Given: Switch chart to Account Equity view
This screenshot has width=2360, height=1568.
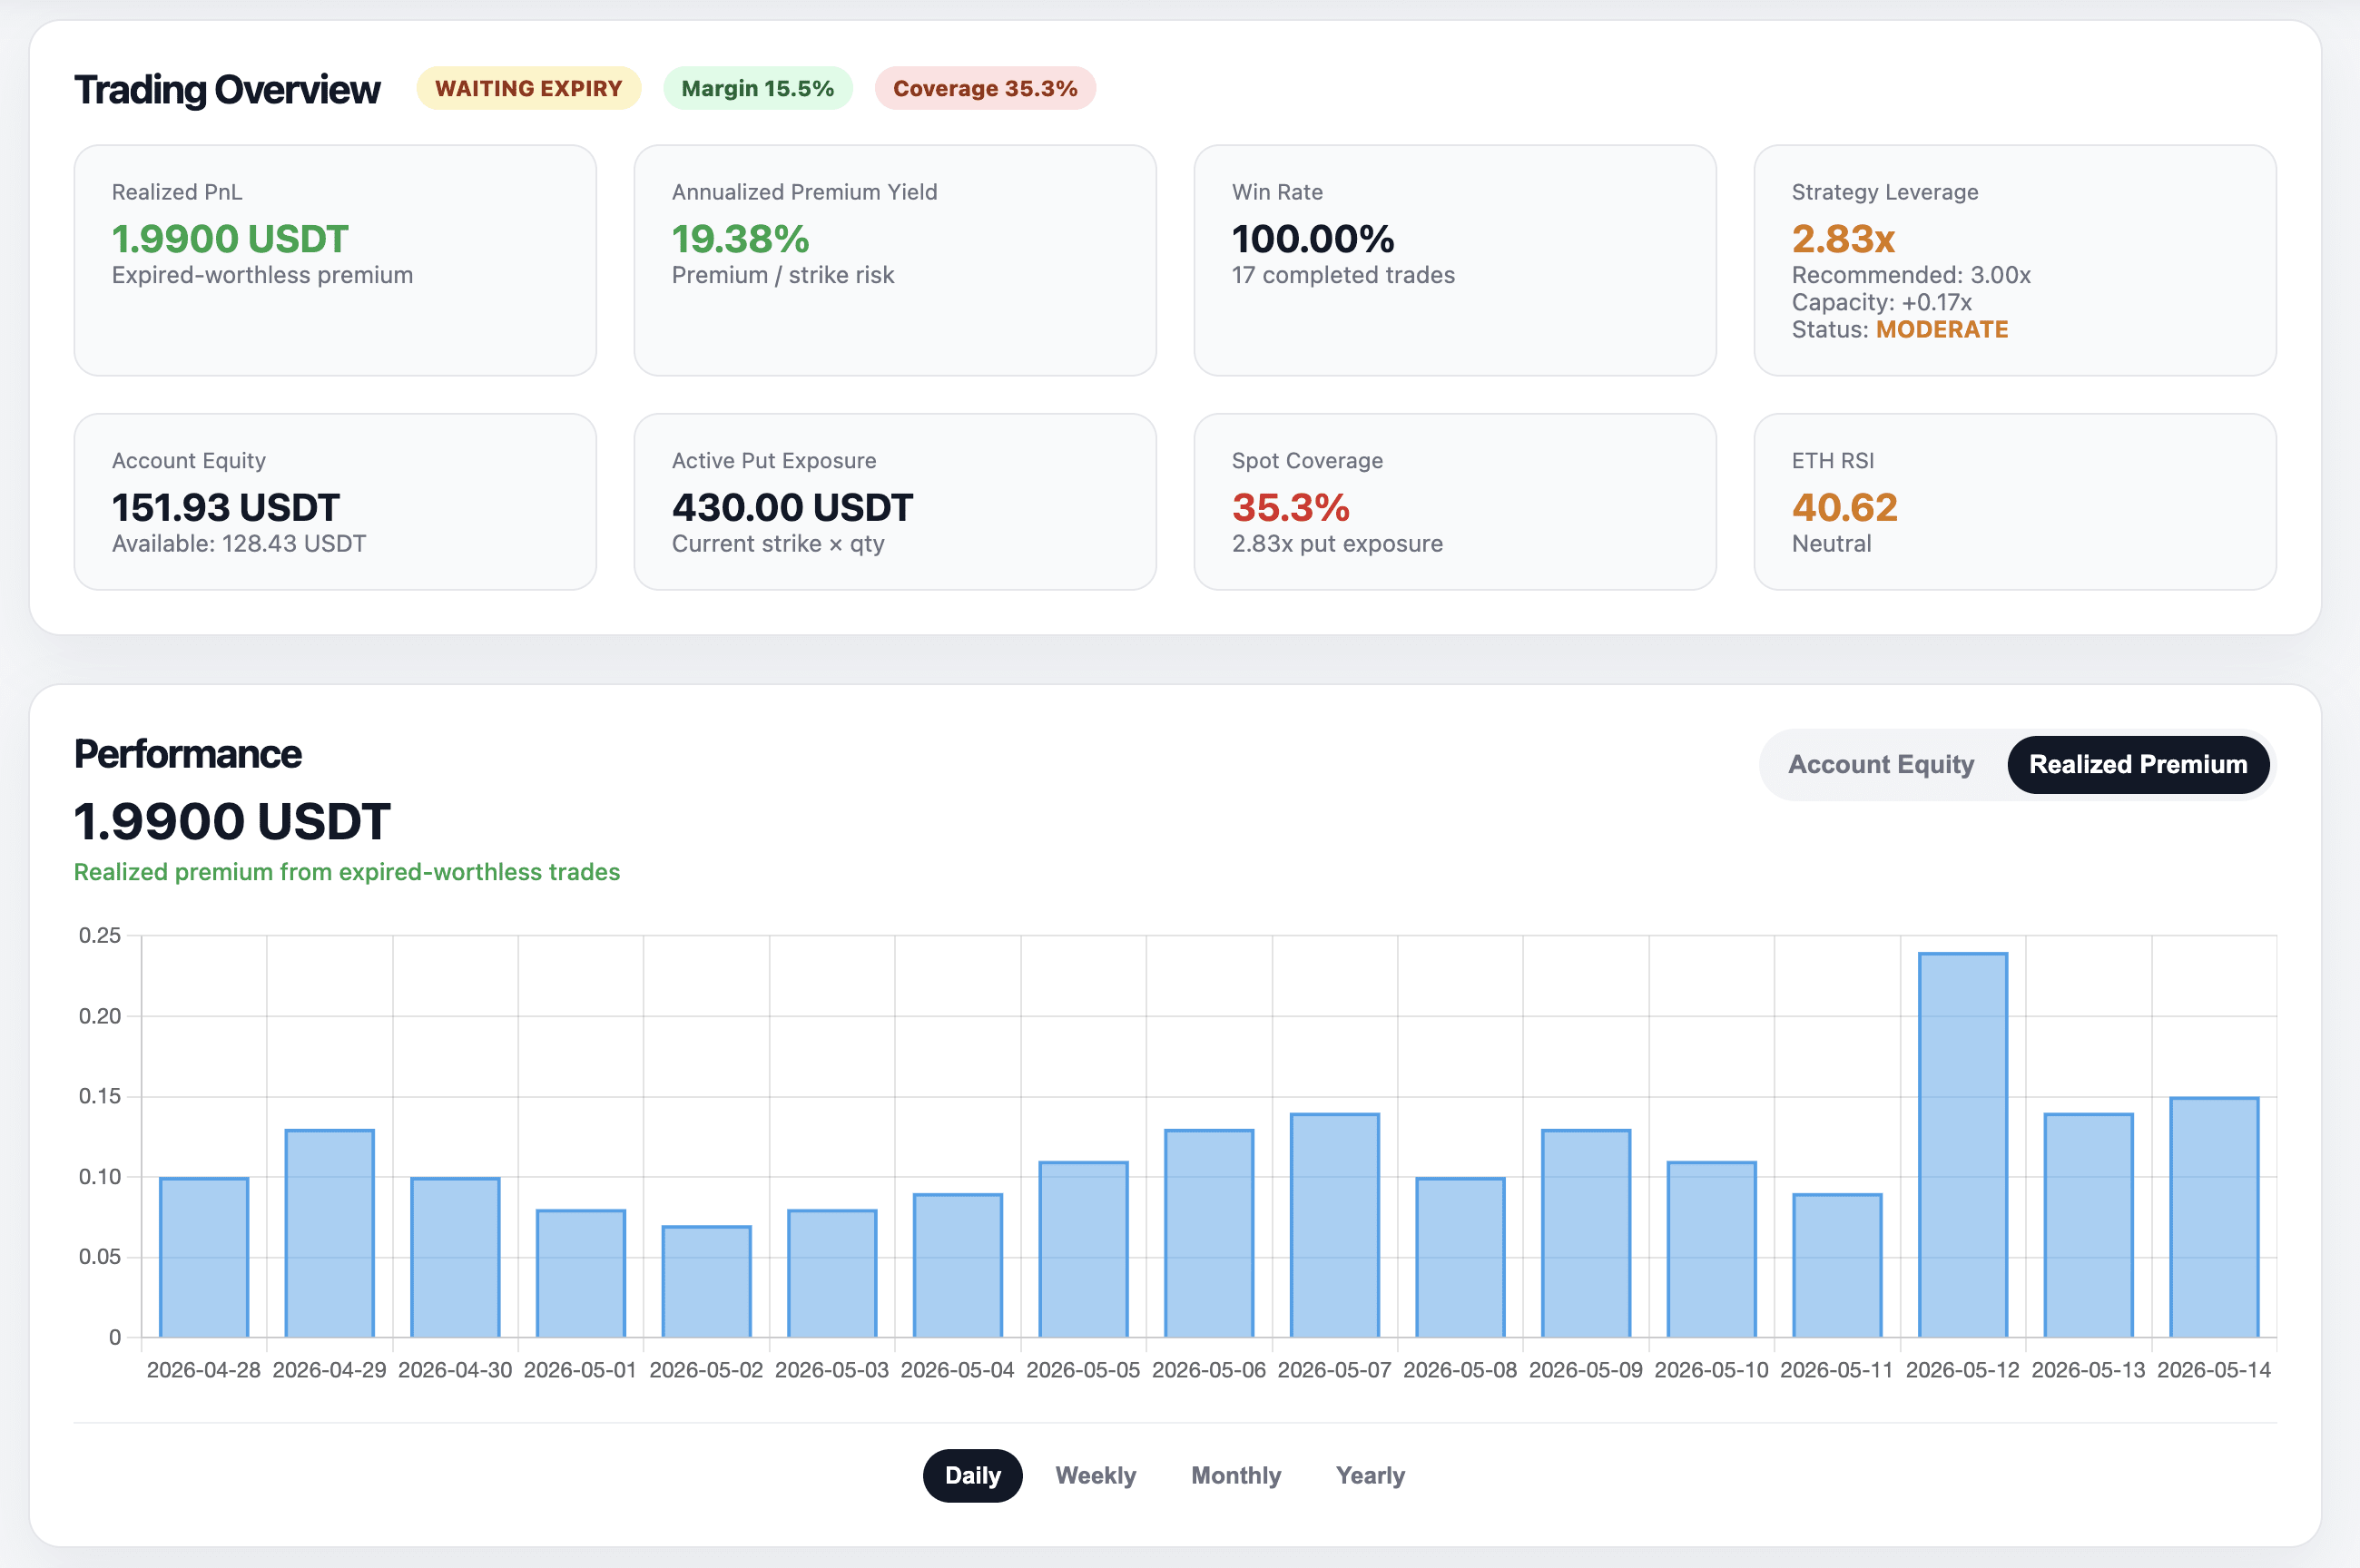Looking at the screenshot, I should click(1880, 764).
